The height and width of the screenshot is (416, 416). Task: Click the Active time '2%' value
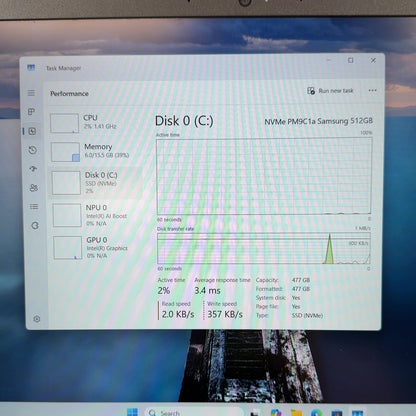[x=164, y=291]
